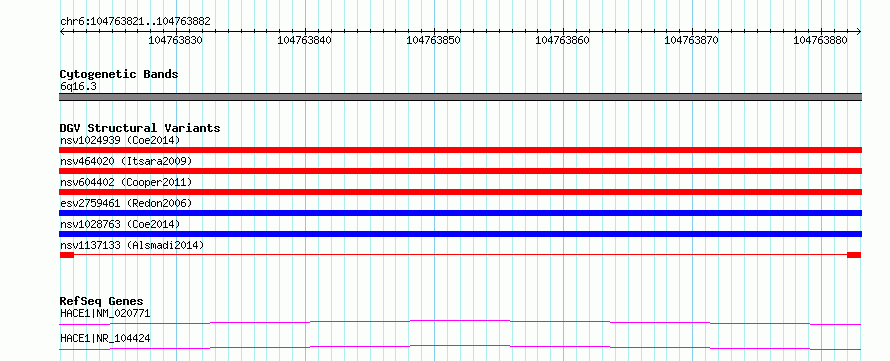The width and height of the screenshot is (890, 361).
Task: Click ruler tick label 104763840
Action: pos(305,40)
